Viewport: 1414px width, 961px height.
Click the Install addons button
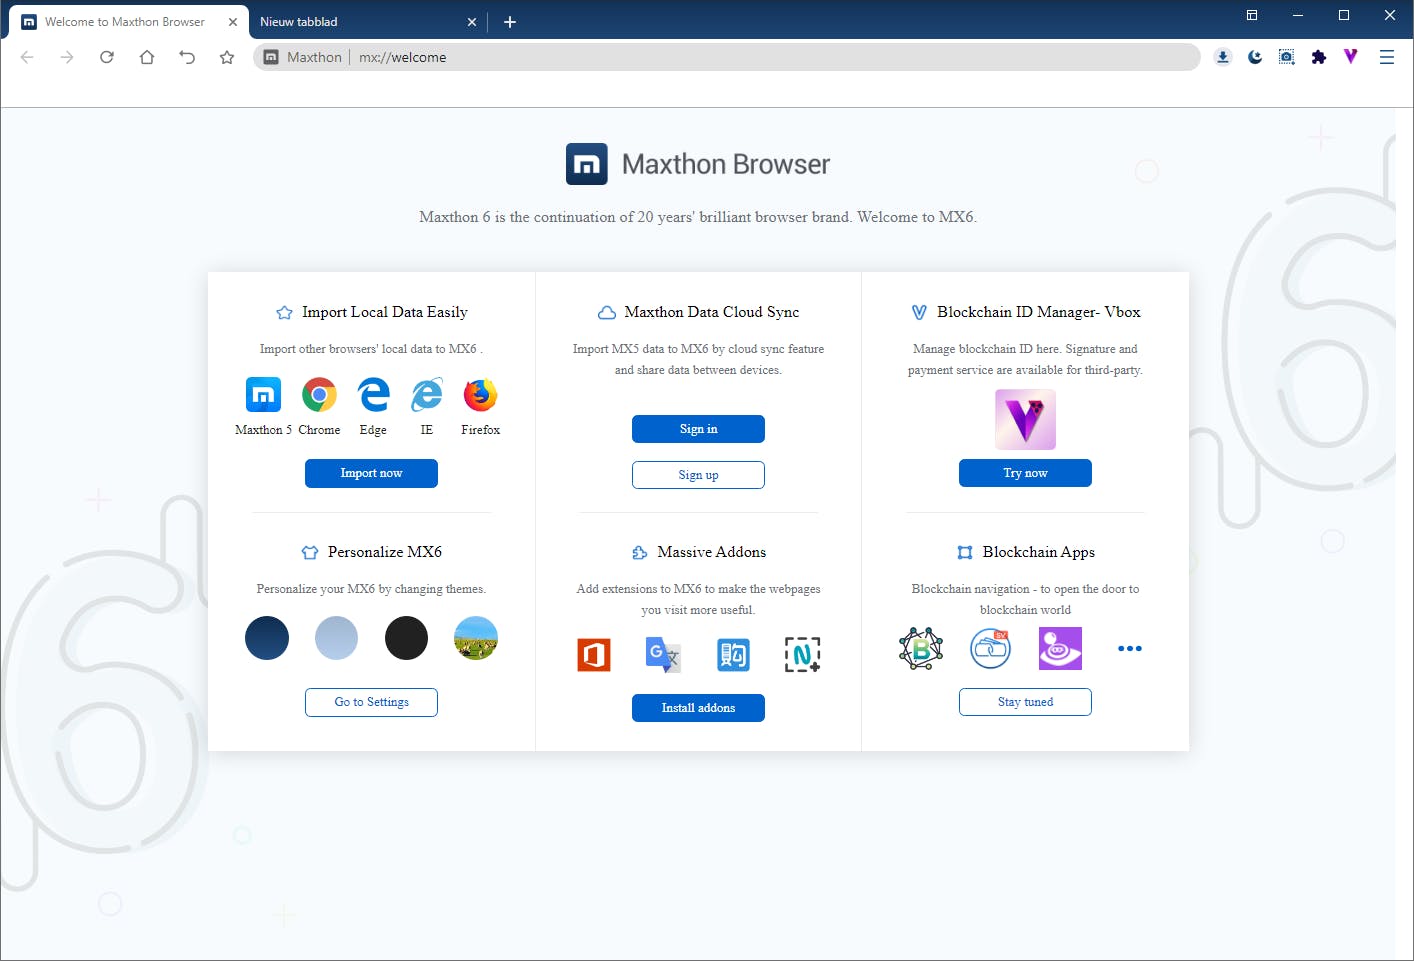(698, 708)
